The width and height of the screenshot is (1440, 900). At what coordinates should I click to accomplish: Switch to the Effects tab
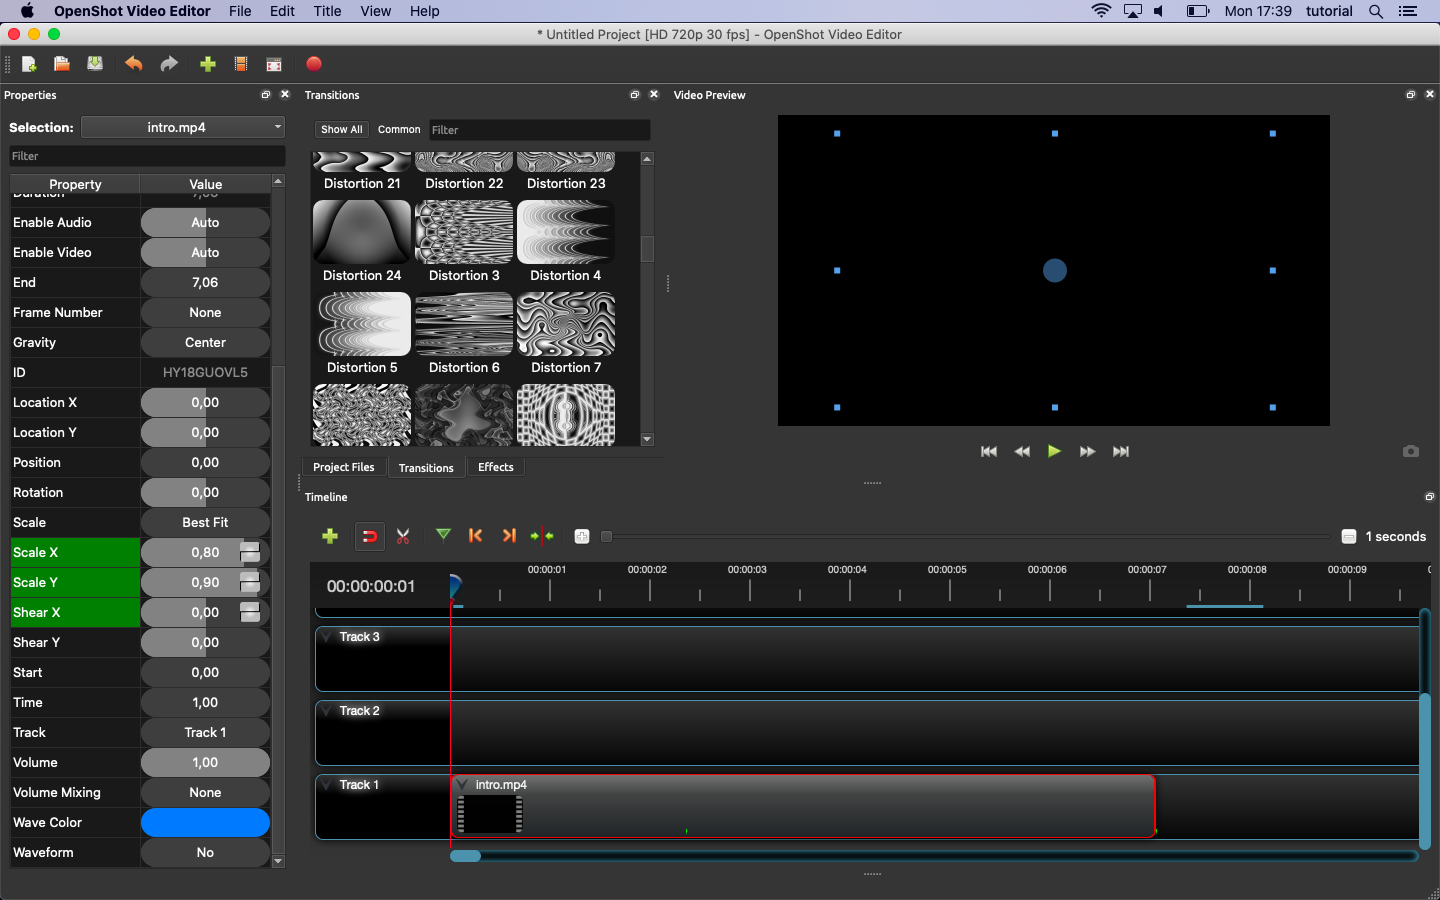click(495, 467)
